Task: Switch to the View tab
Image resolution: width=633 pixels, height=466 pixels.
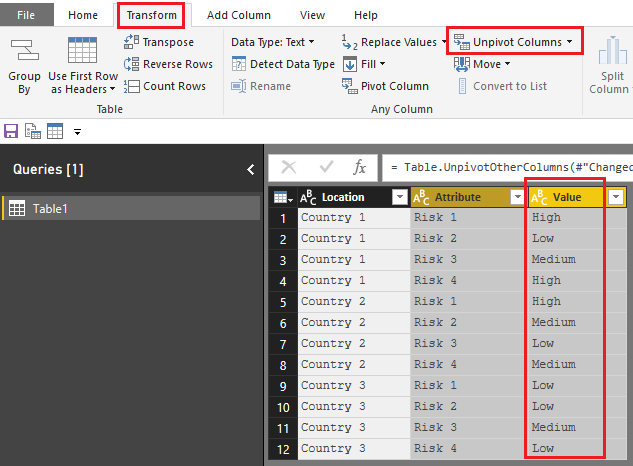Action: [x=312, y=15]
